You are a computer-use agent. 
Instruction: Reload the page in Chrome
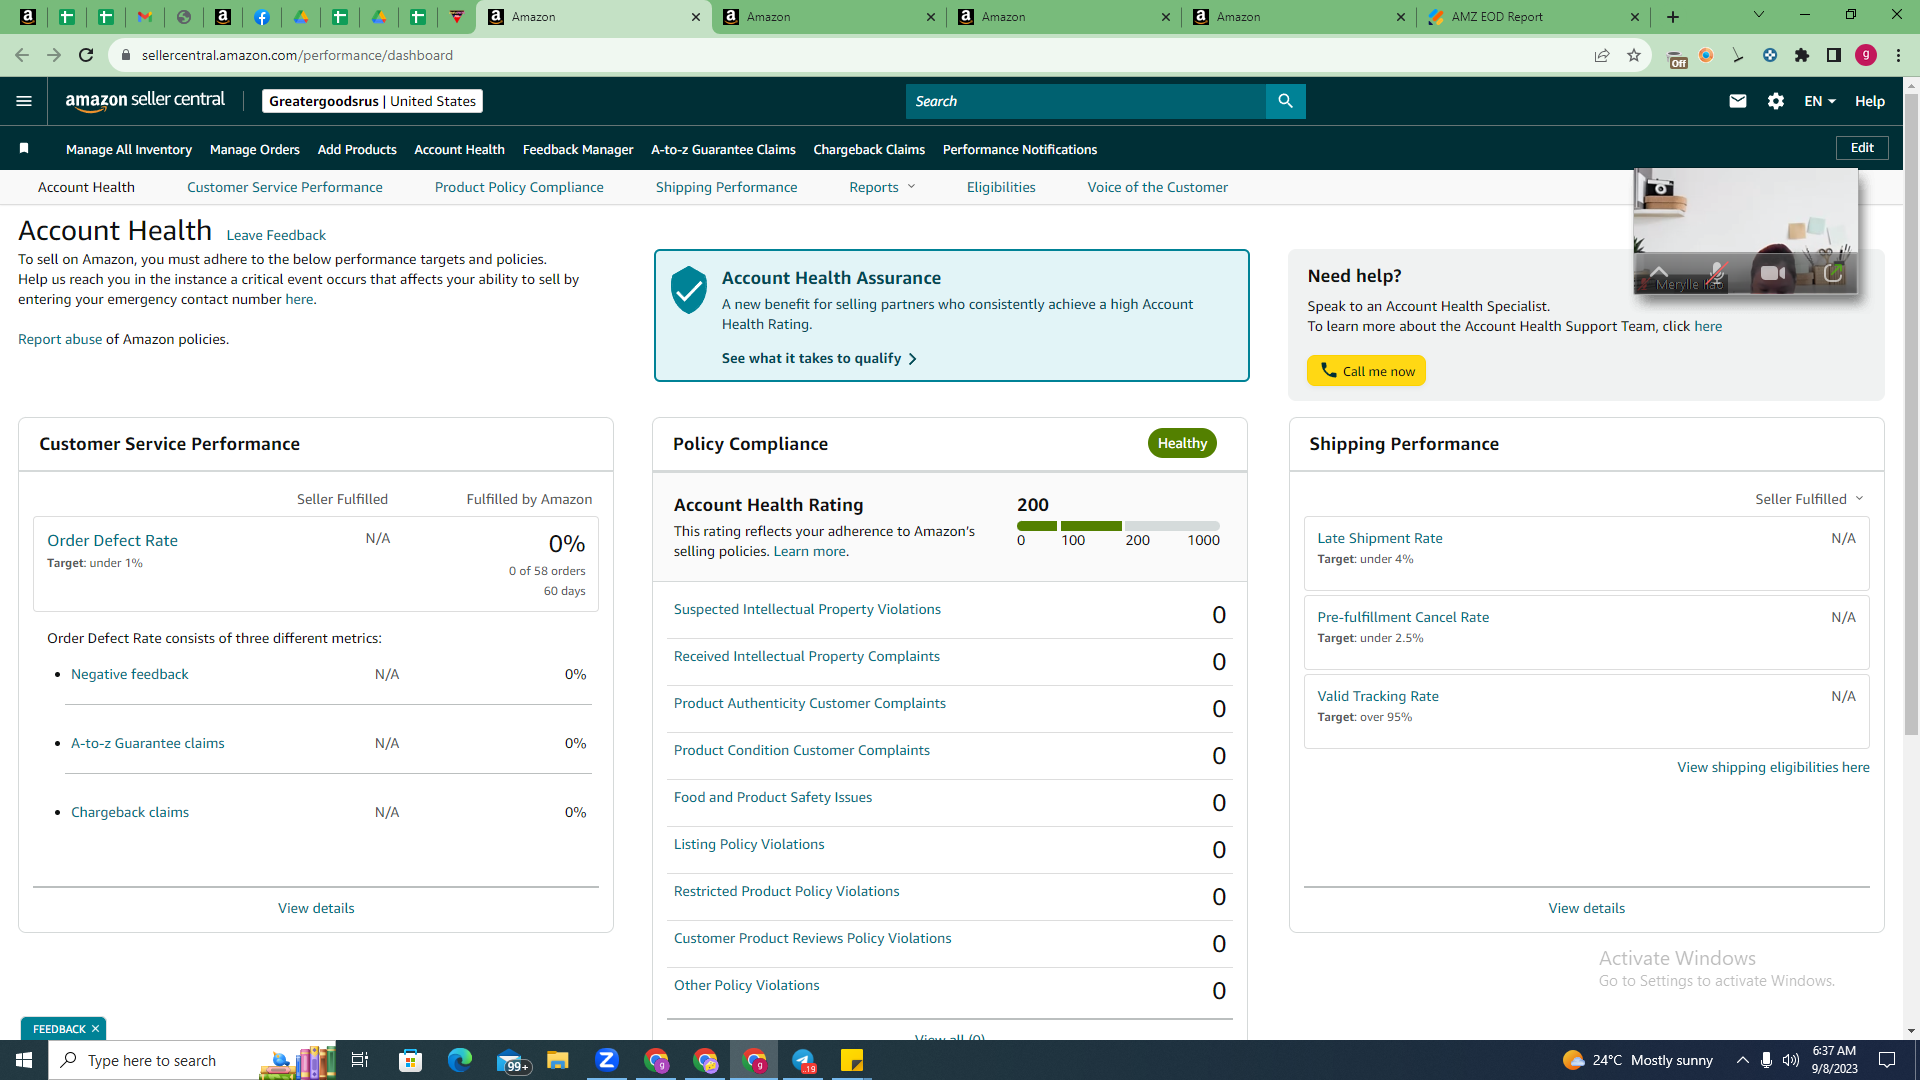[86, 55]
